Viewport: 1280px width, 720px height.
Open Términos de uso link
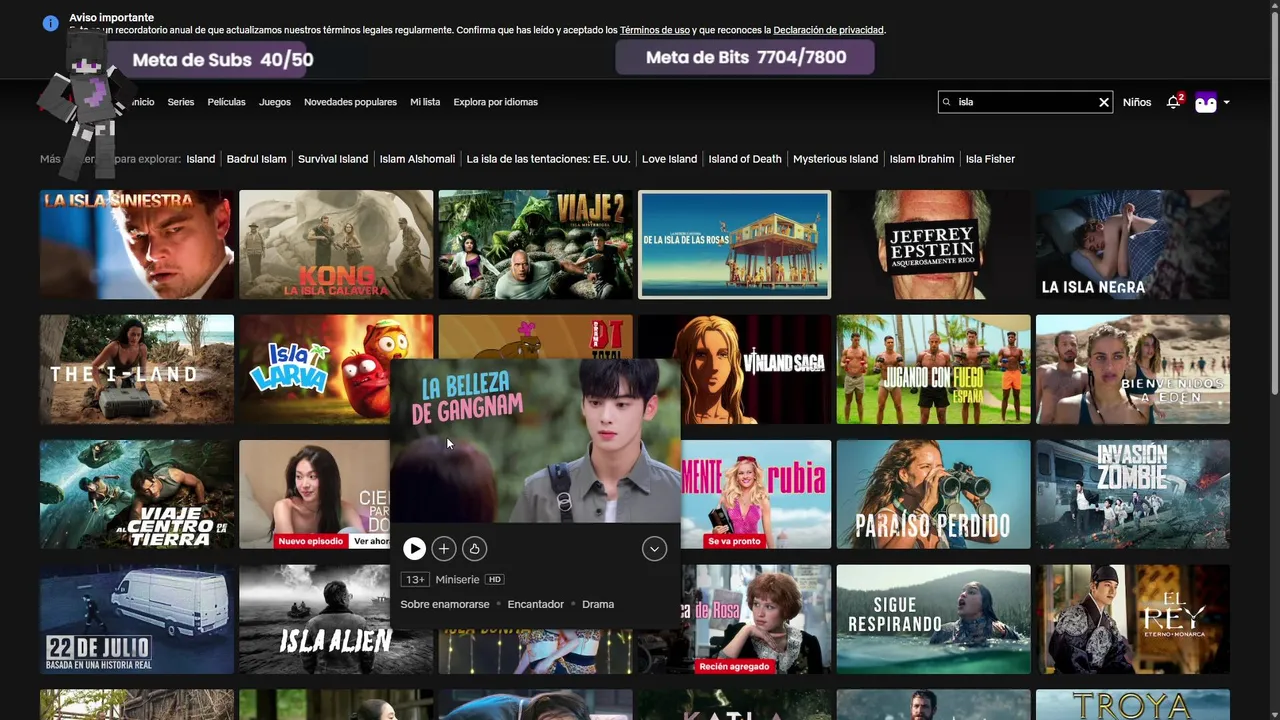[655, 30]
